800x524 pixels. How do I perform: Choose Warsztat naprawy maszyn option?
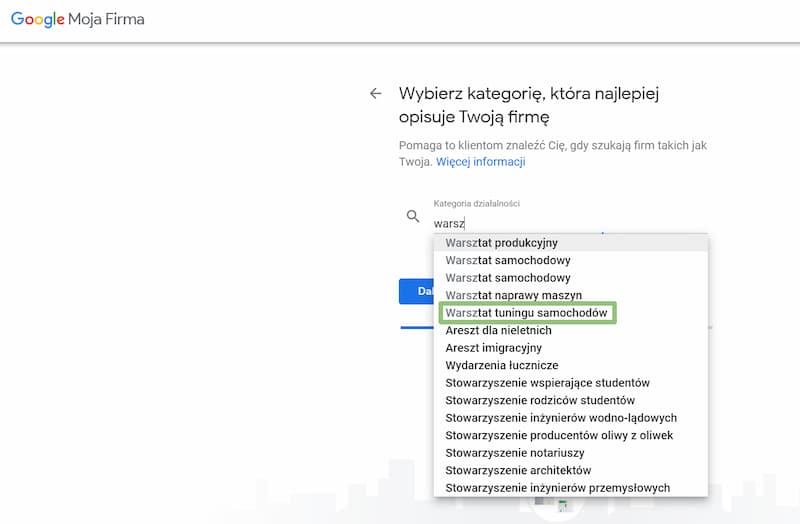pos(570,295)
